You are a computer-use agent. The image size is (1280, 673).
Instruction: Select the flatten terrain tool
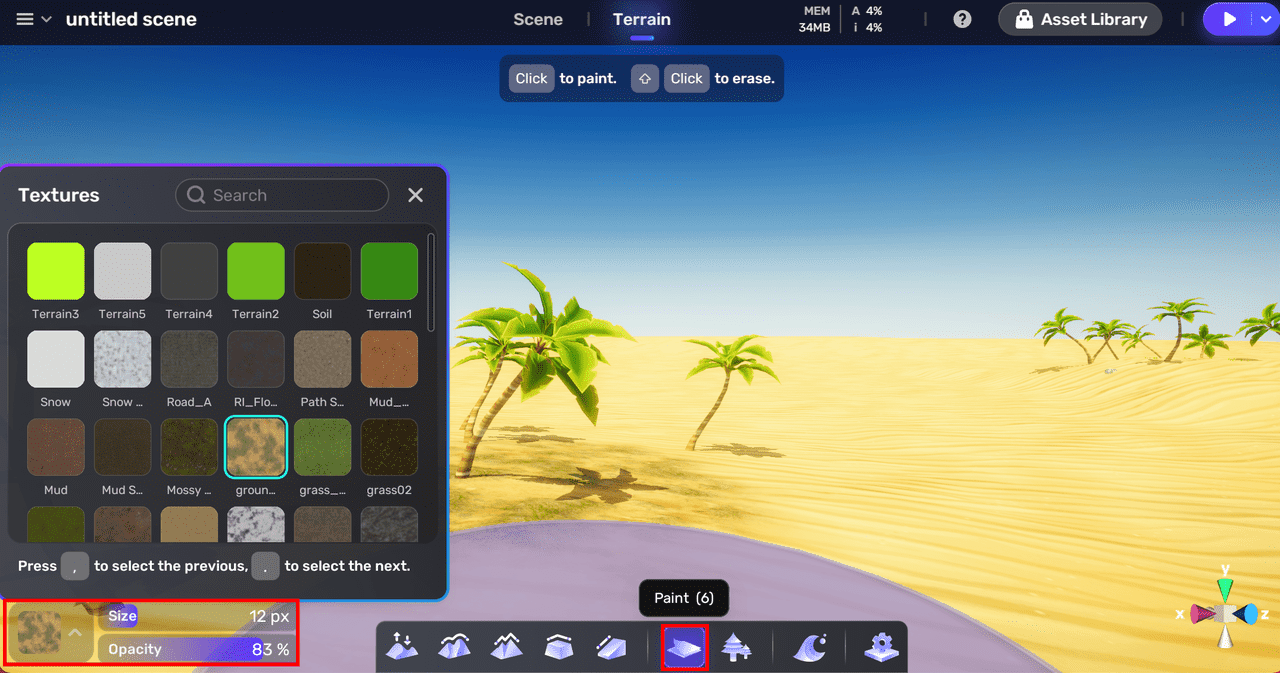click(558, 647)
